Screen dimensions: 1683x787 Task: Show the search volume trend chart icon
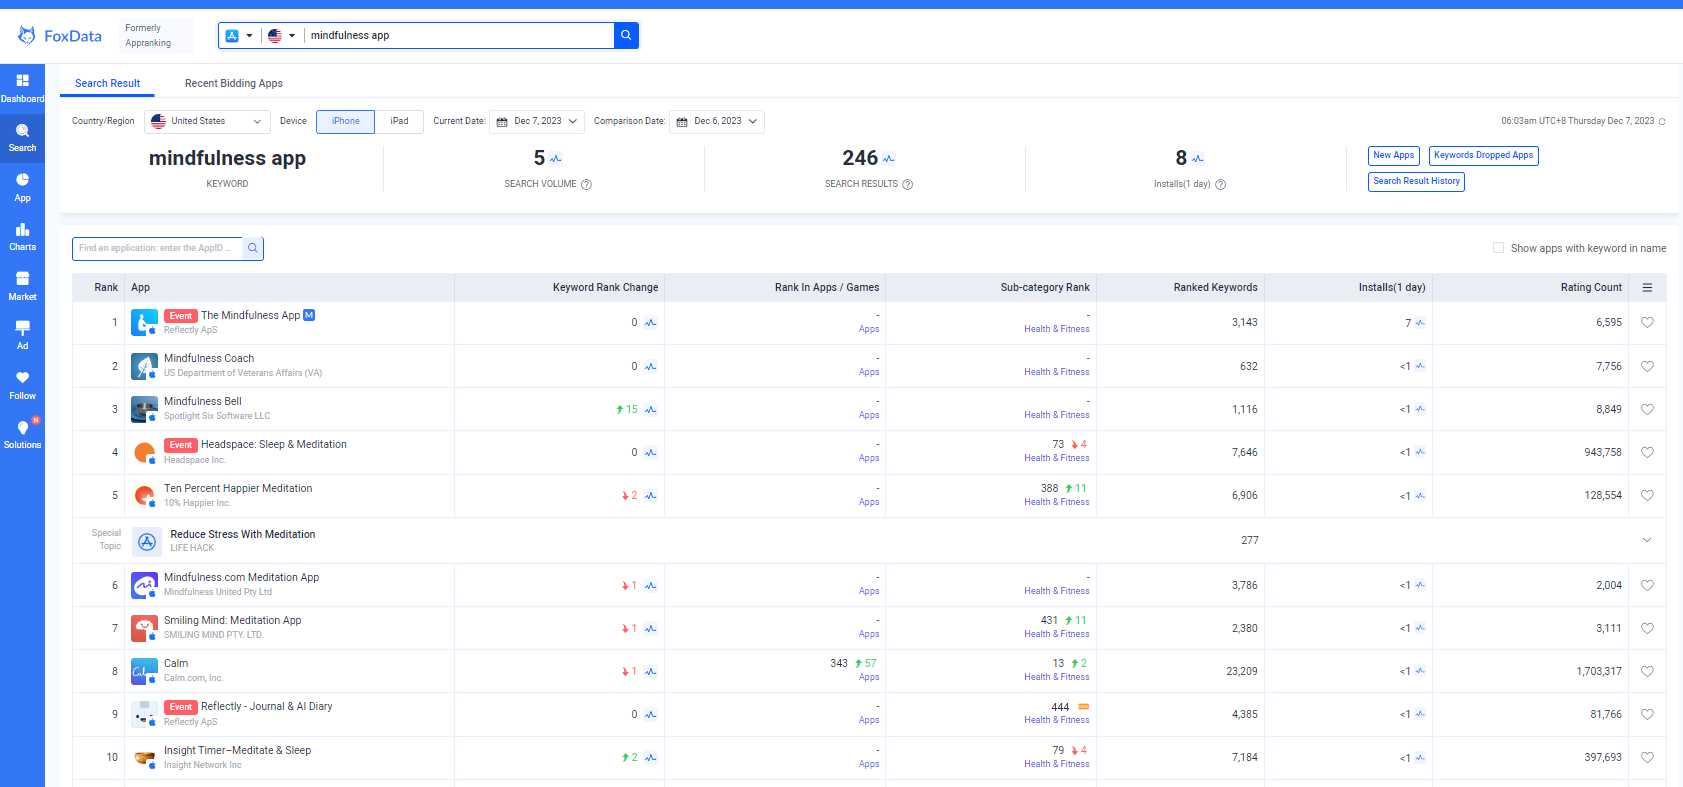click(x=556, y=159)
